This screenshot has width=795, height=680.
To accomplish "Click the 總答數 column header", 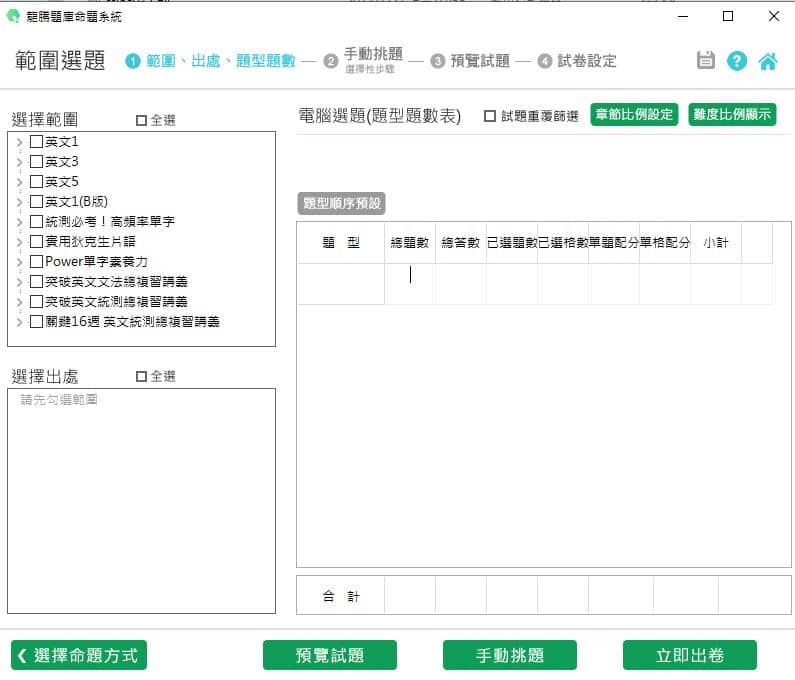I will coord(460,243).
